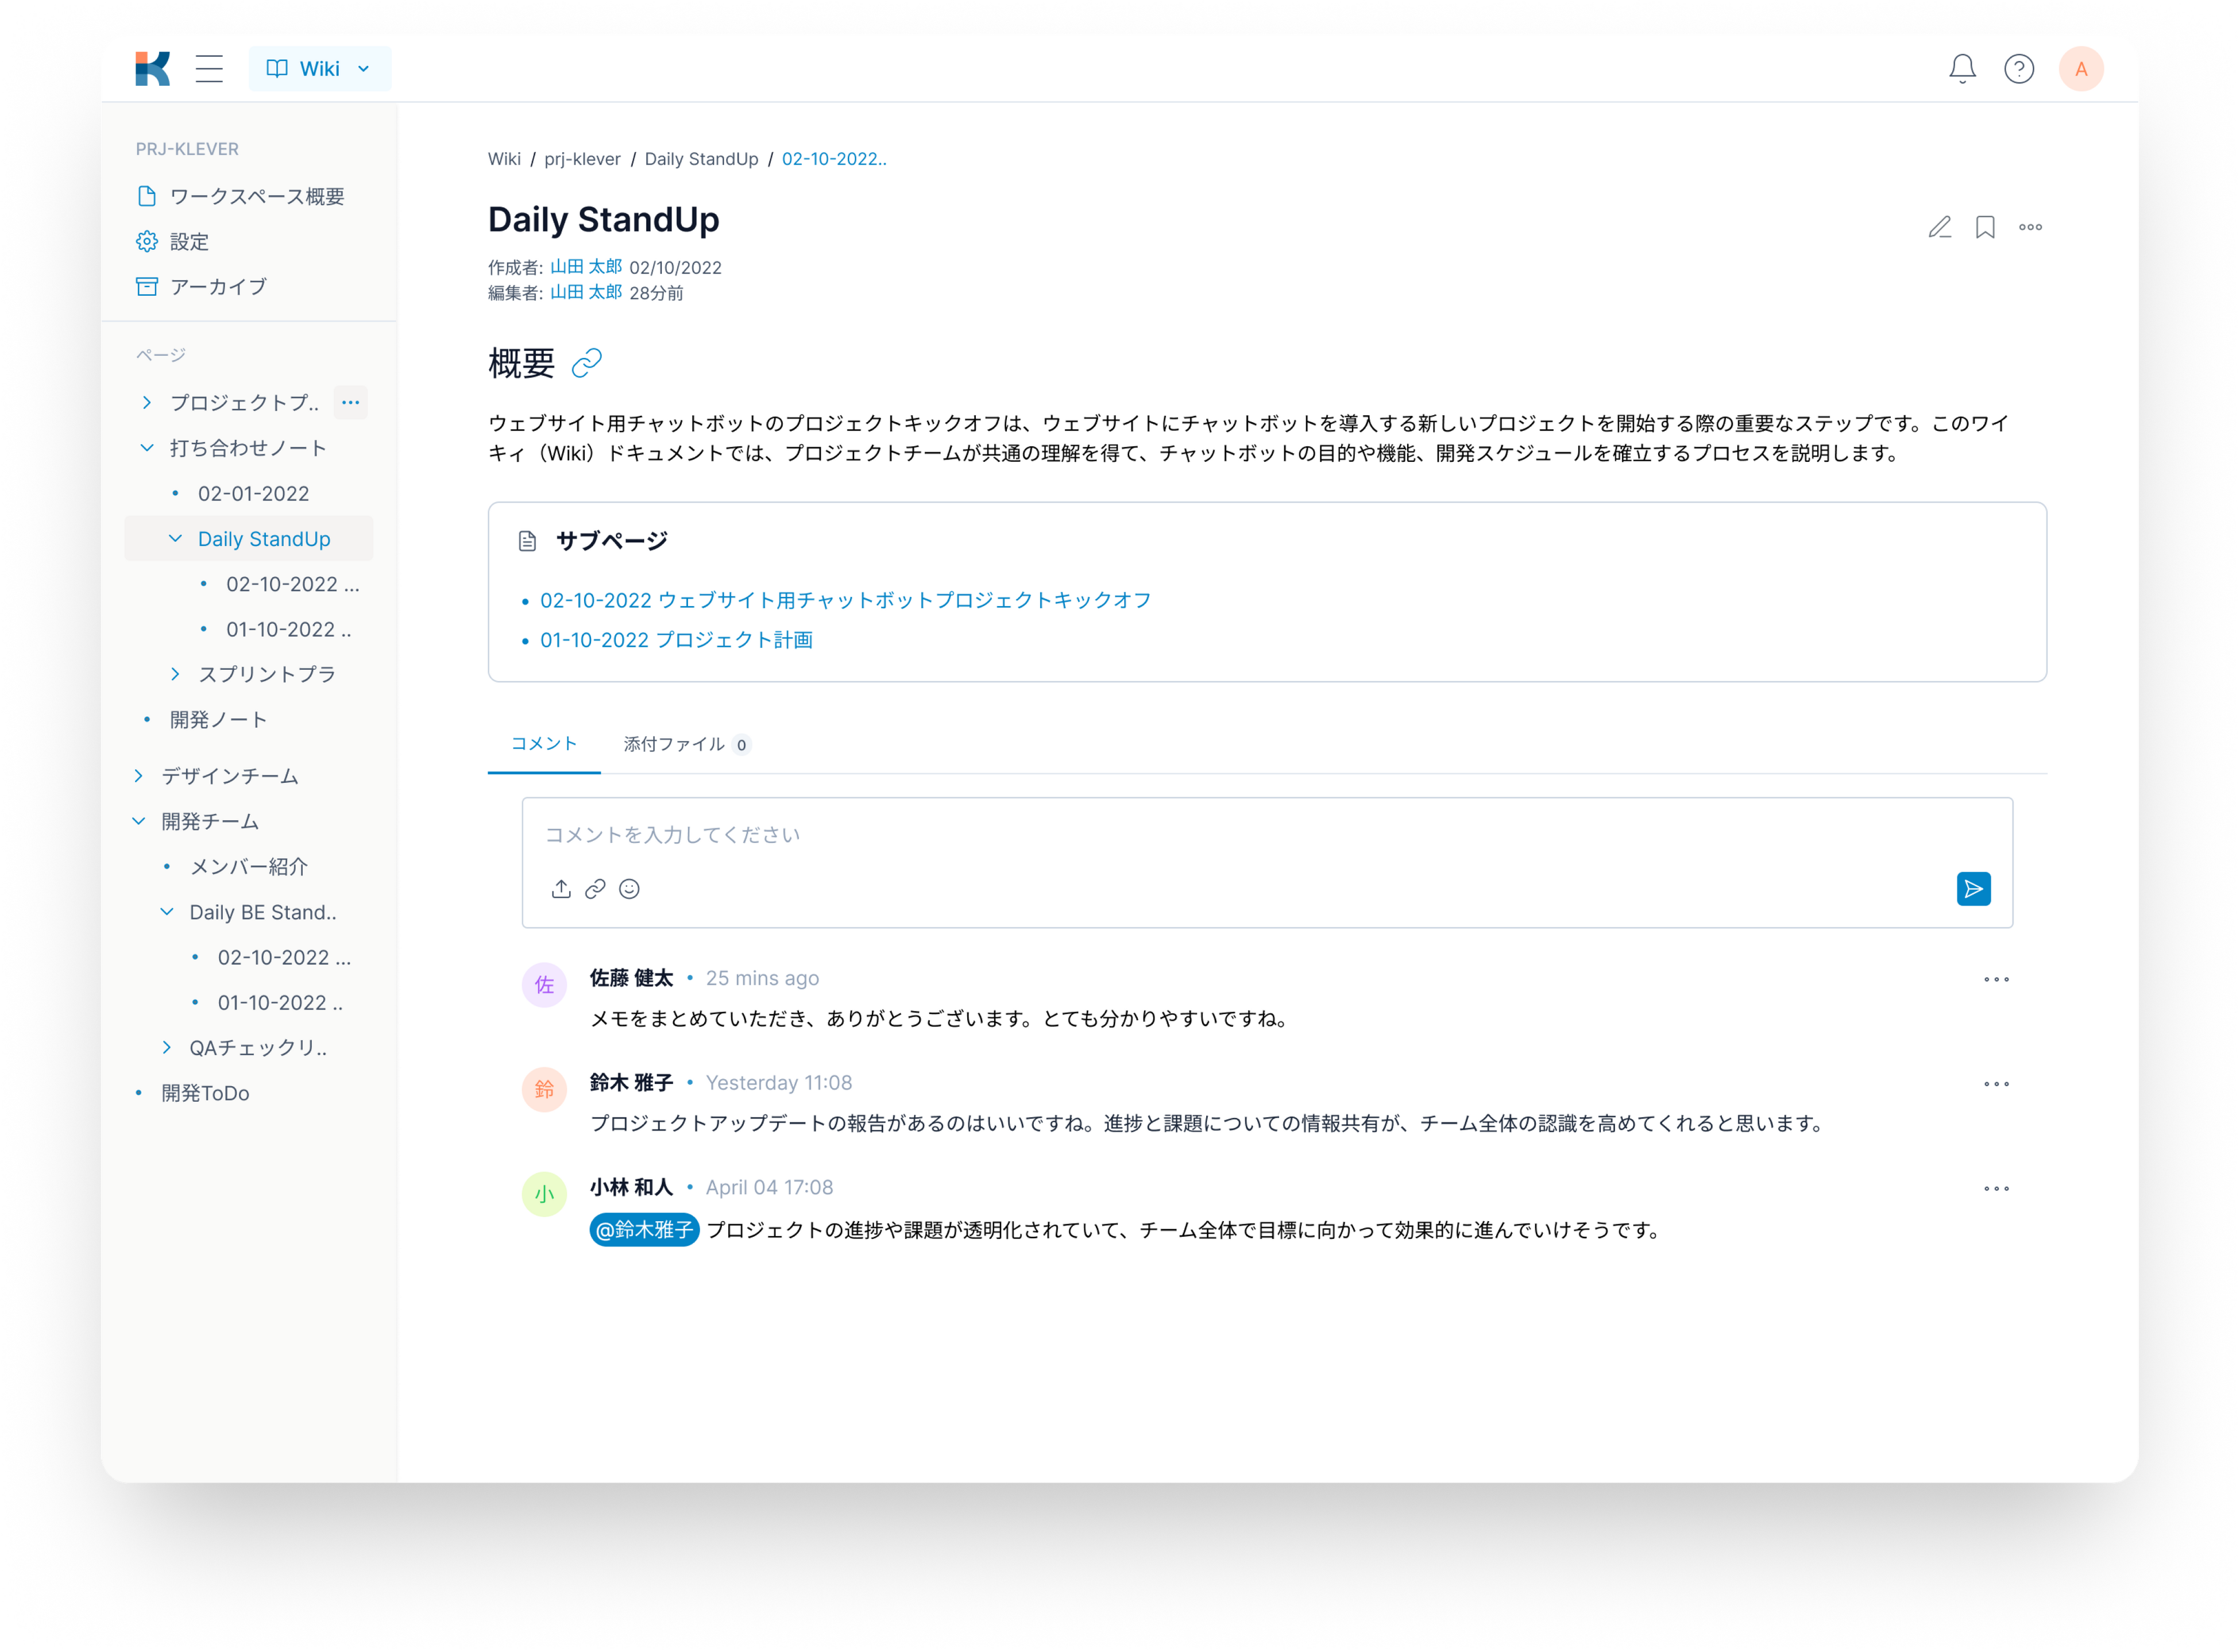
Task: Open the 設定 settings page
Action: pos(189,242)
